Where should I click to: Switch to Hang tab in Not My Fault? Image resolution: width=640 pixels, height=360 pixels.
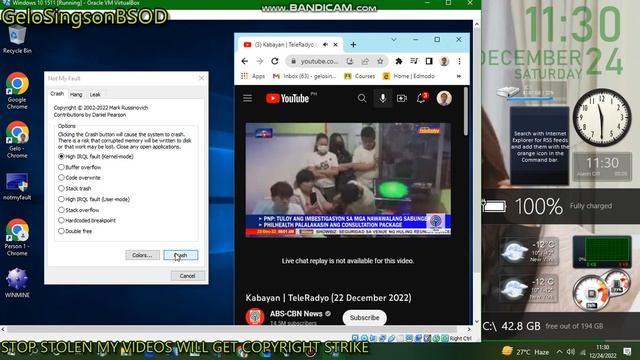pyautogui.click(x=76, y=94)
